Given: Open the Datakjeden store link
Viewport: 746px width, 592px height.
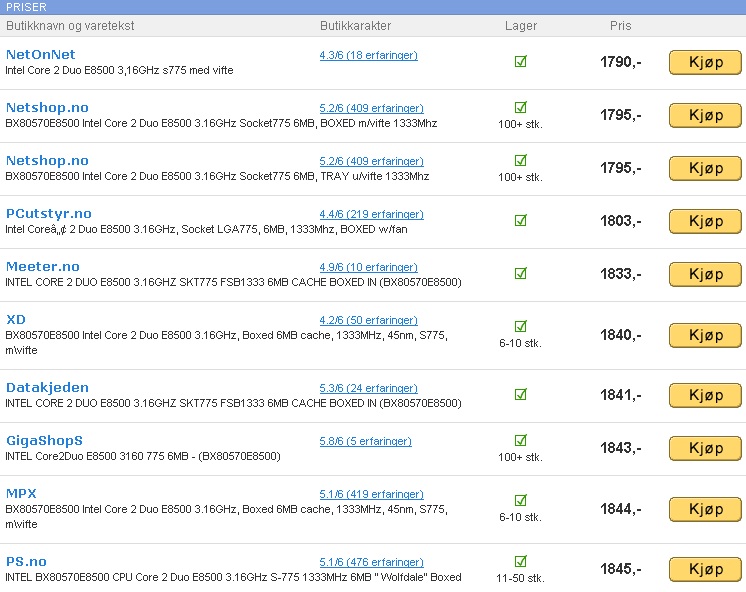Looking at the screenshot, I should click(x=47, y=387).
